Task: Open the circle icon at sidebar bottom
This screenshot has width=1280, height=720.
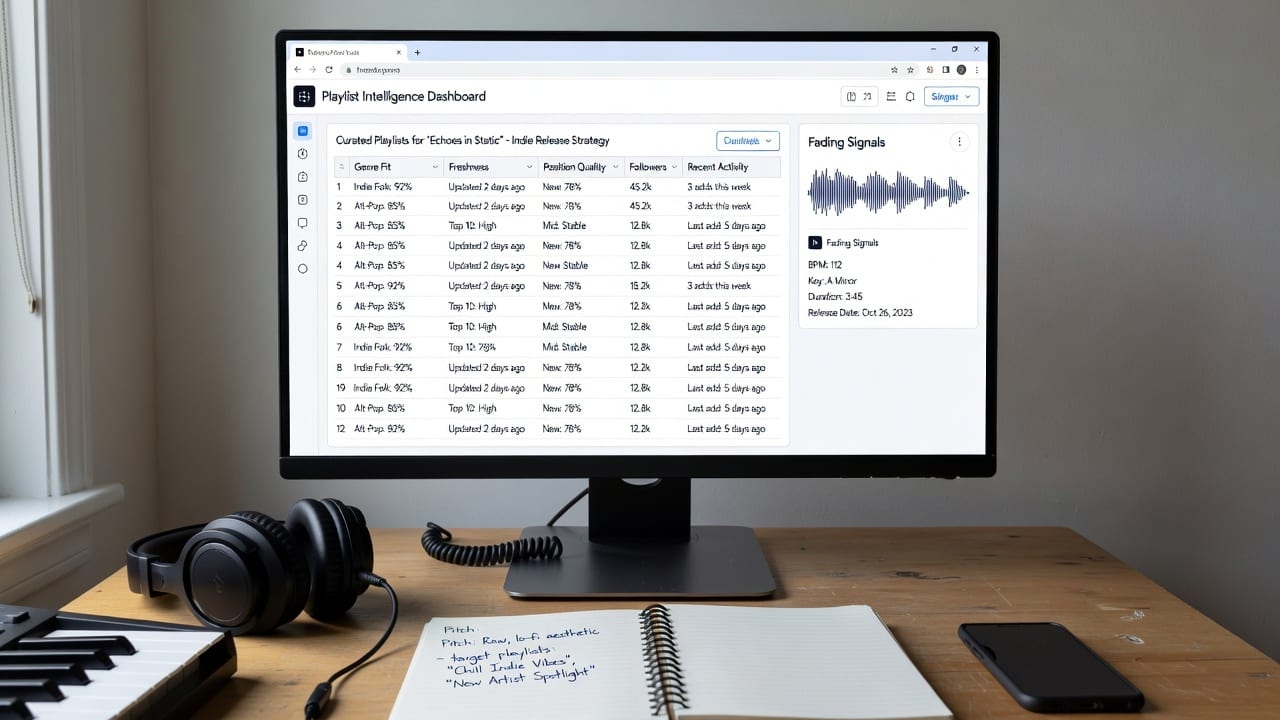Action: (303, 269)
